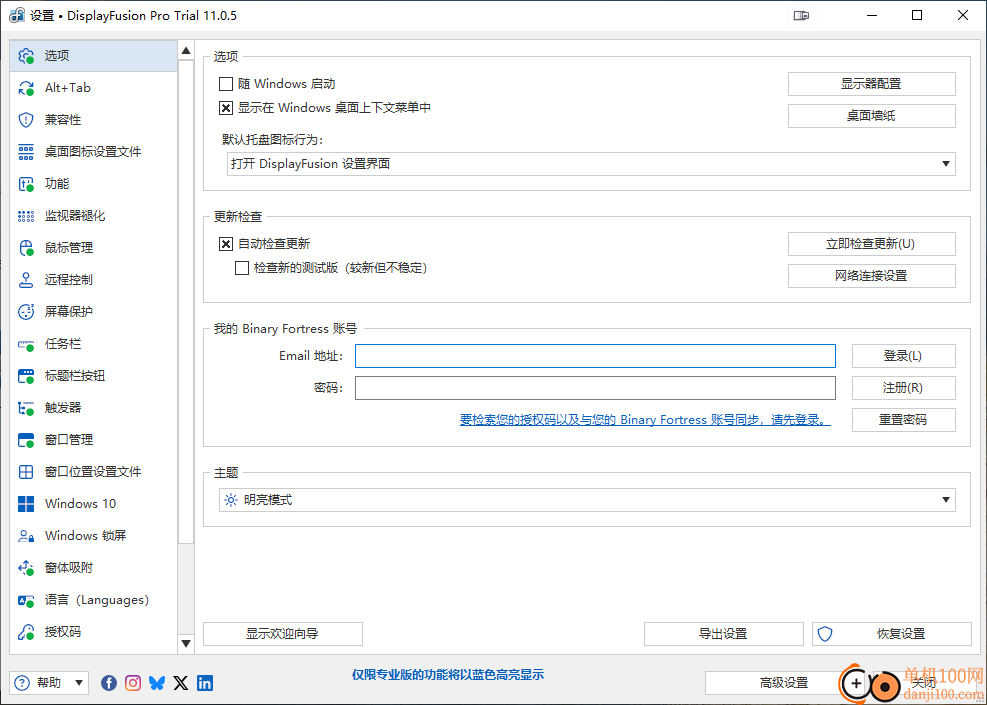Click the 任务栏 sidebar icon
The image size is (987, 705).
26,344
